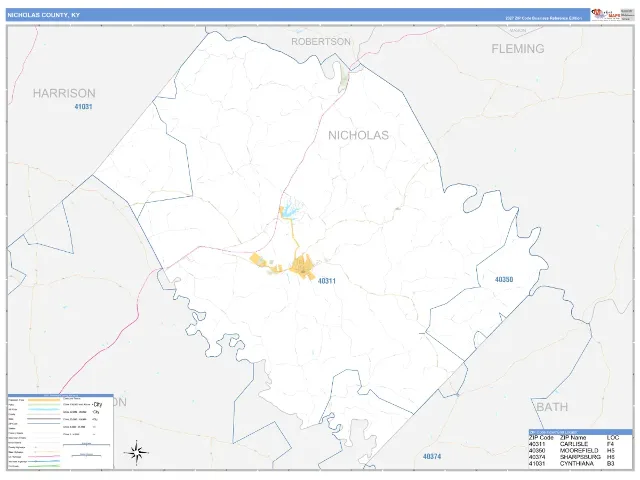640x480 pixels.
Task: Click the largest 'City' sample in legend
Action: [98, 404]
